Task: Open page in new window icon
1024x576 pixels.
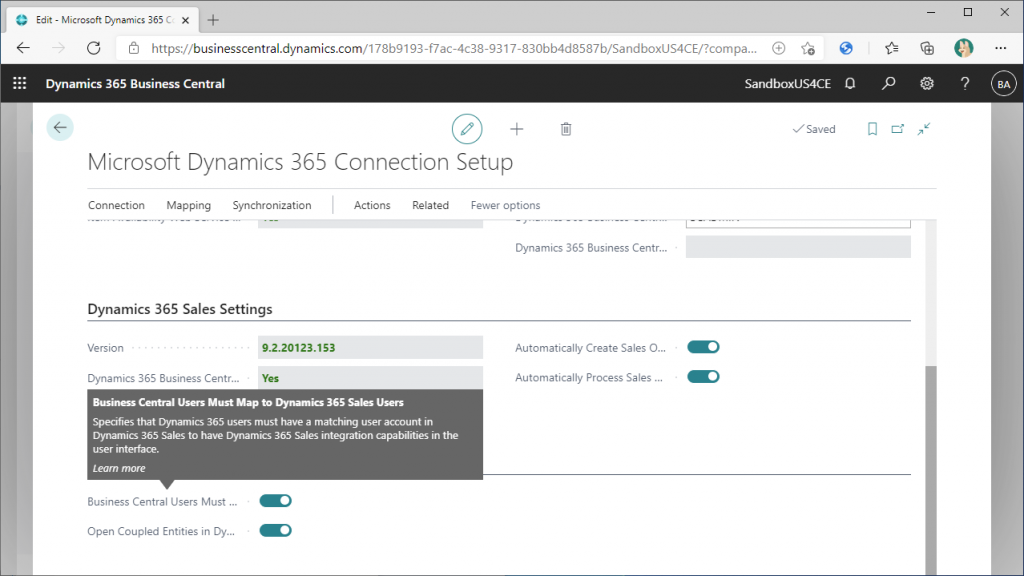Action: coord(897,129)
